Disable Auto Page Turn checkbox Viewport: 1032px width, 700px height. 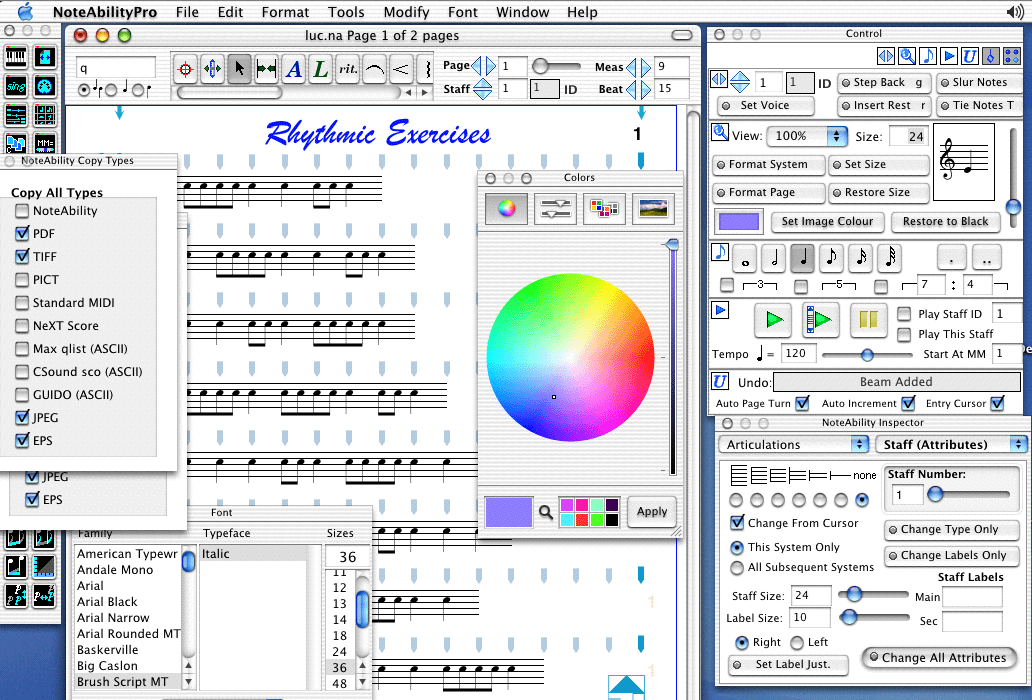coord(802,403)
